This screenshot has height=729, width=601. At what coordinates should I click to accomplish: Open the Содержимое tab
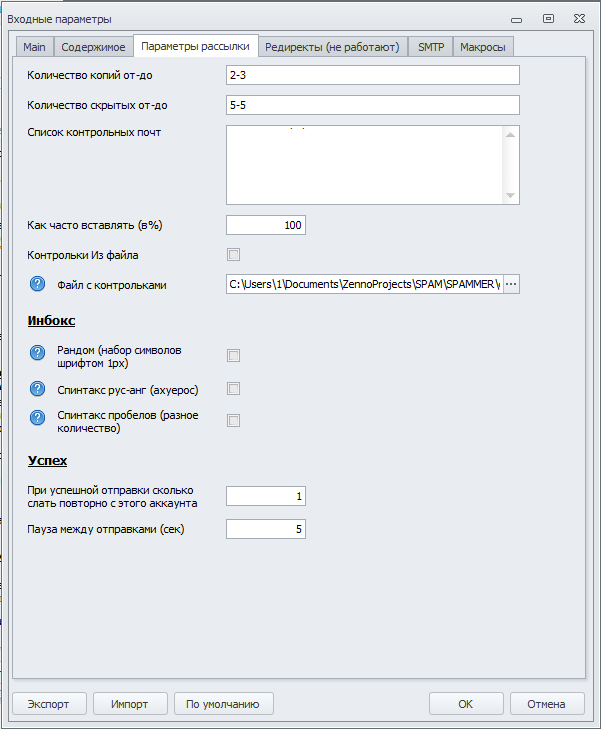[93, 46]
